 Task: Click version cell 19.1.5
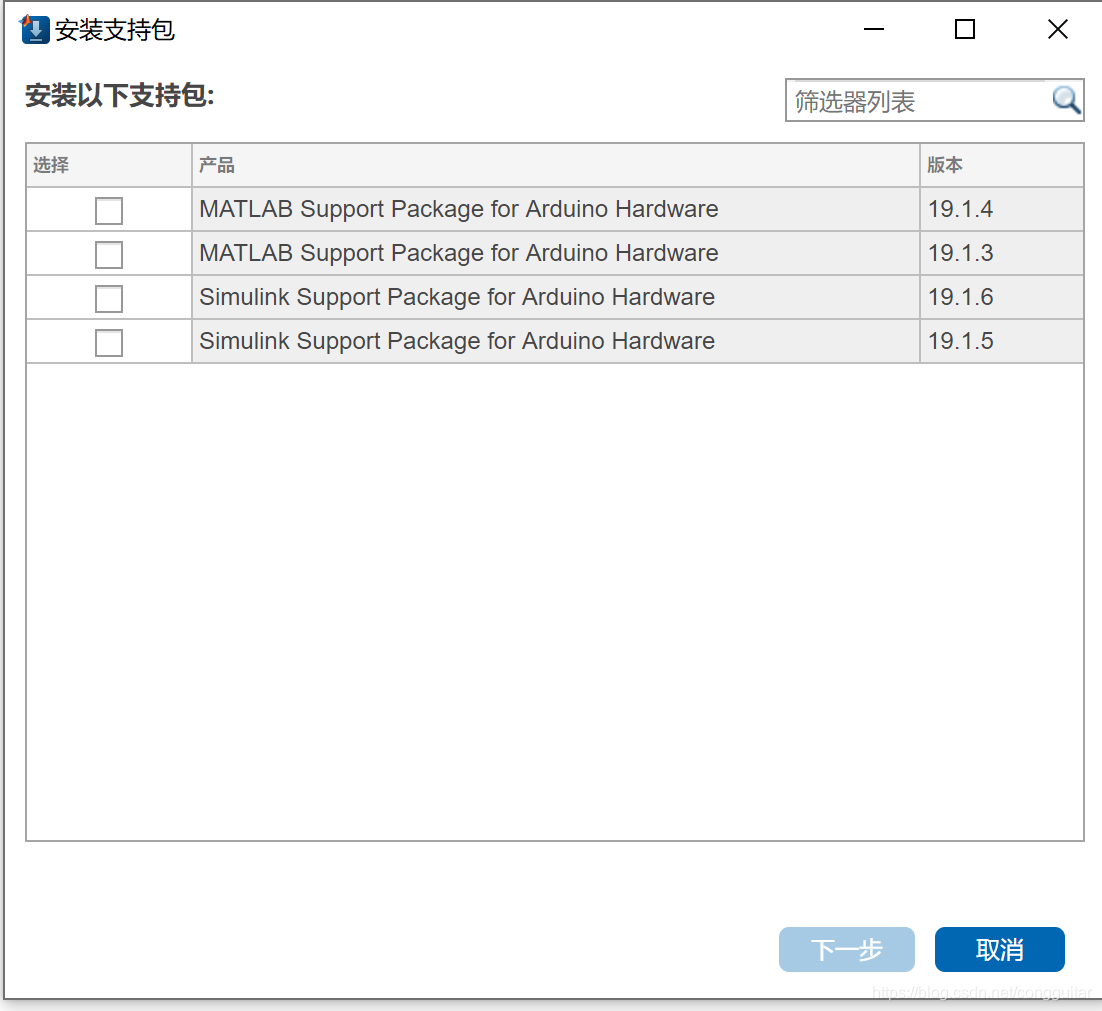coord(1001,341)
